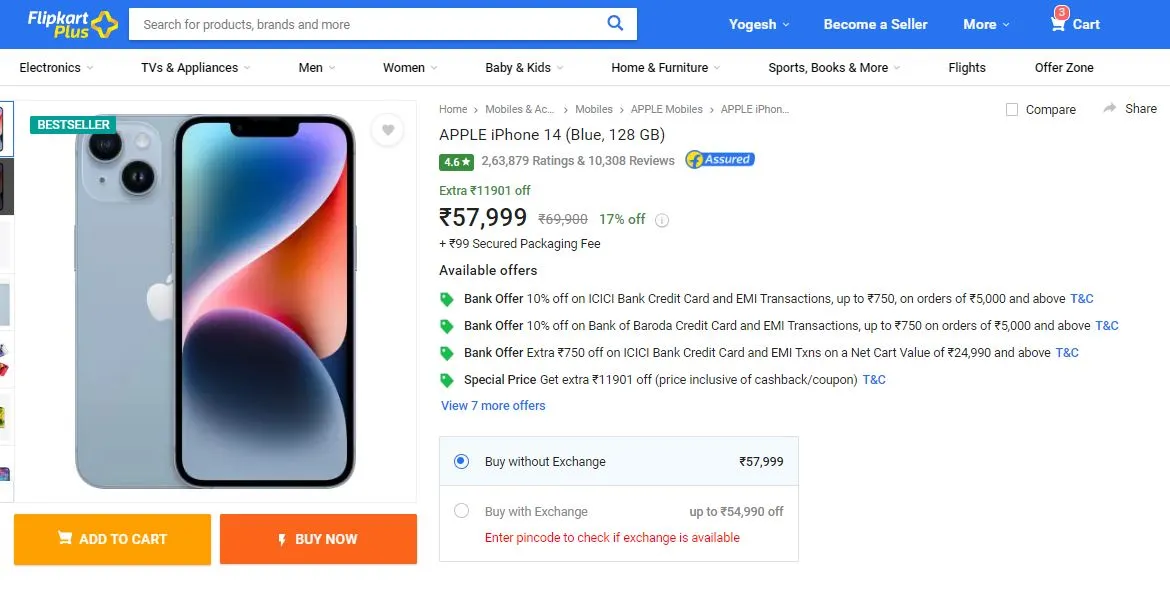Viewport: 1170px width, 599px height.
Task: Tick the Compare checkbox
Action: pyautogui.click(x=1012, y=110)
